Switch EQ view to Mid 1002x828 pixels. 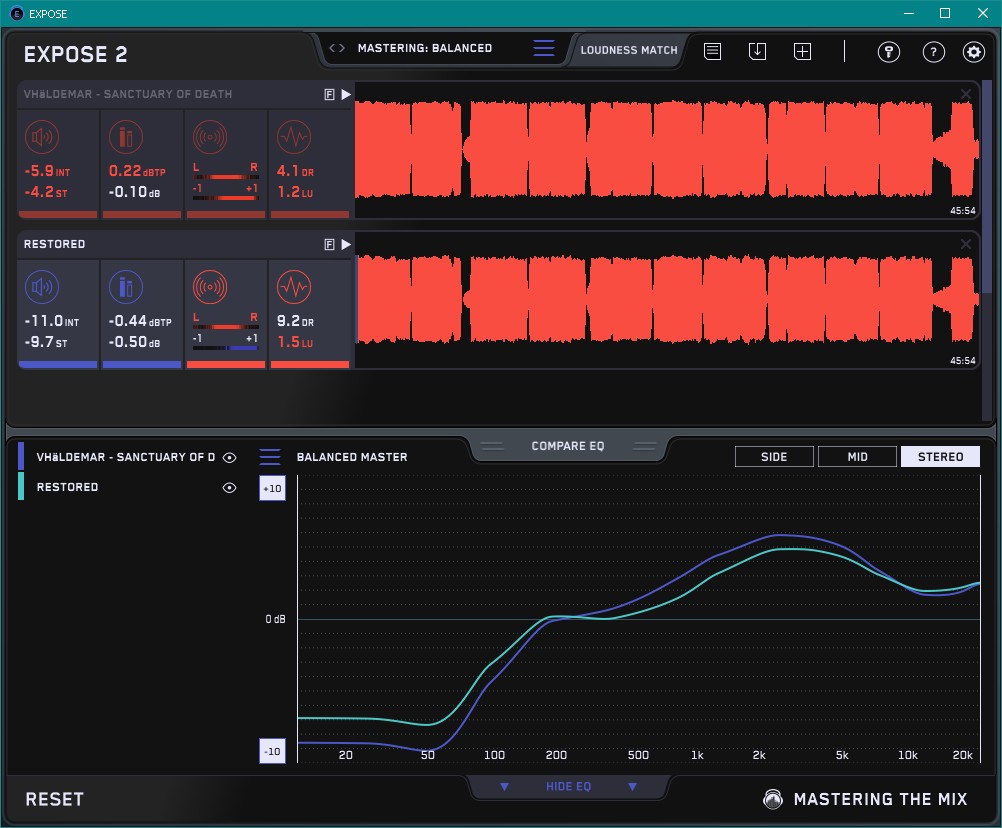click(857, 457)
